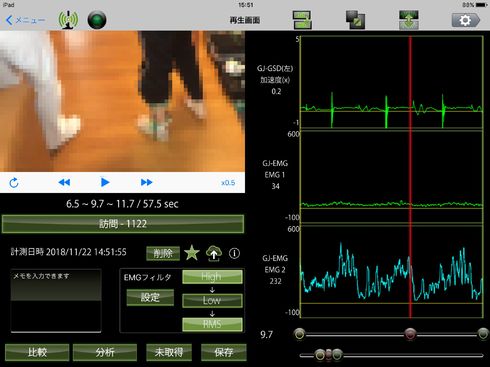Image resolution: width=490 pixels, height=367 pixels.
Task: Tap the EMG 2 value 232
Action: [x=275, y=281]
